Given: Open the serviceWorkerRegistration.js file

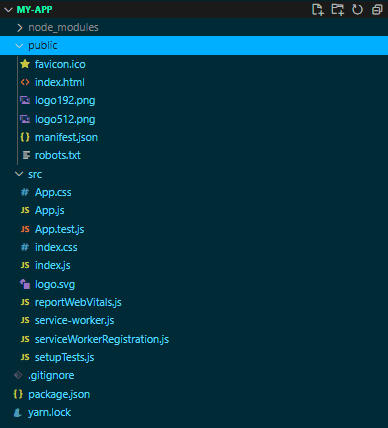Looking at the screenshot, I should click(x=102, y=340).
